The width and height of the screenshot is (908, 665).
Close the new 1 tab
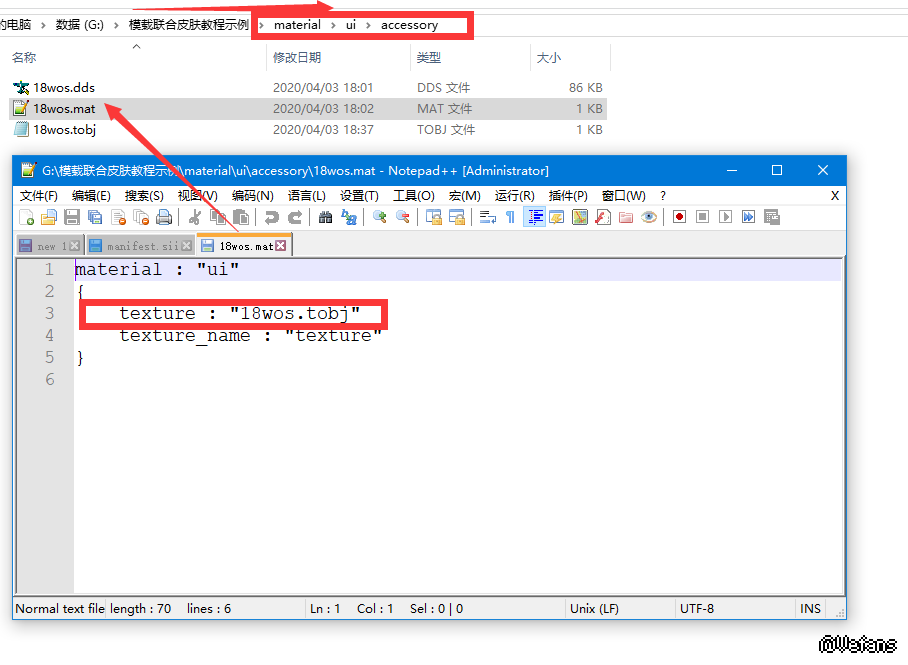(x=74, y=246)
